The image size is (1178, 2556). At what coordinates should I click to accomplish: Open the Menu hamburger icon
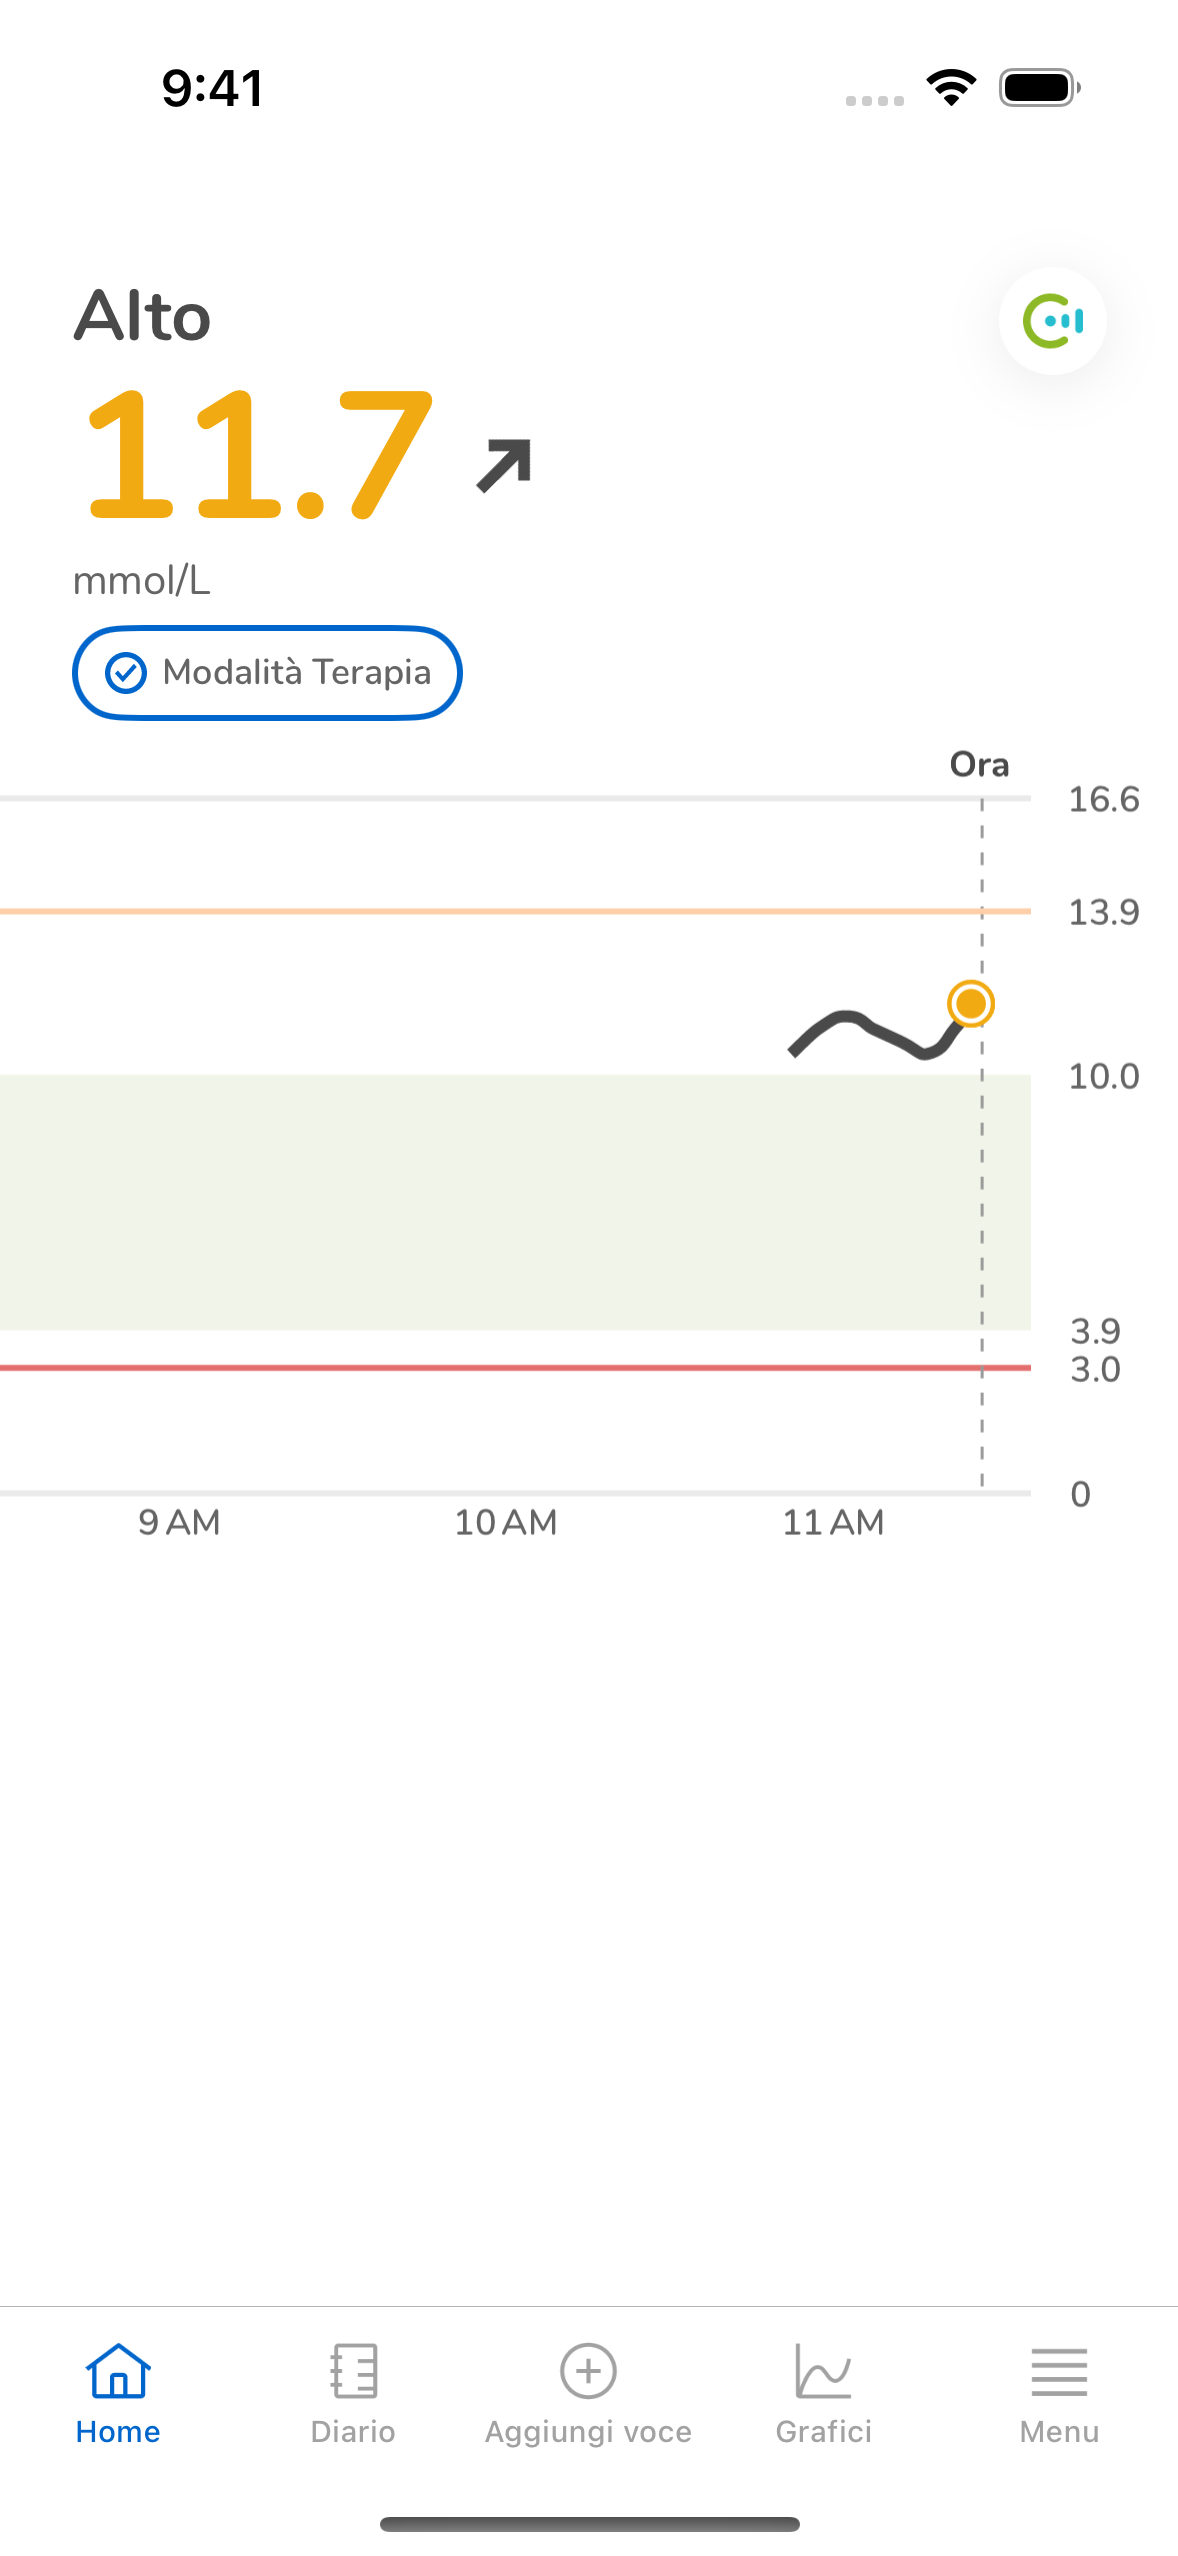(x=1059, y=2372)
